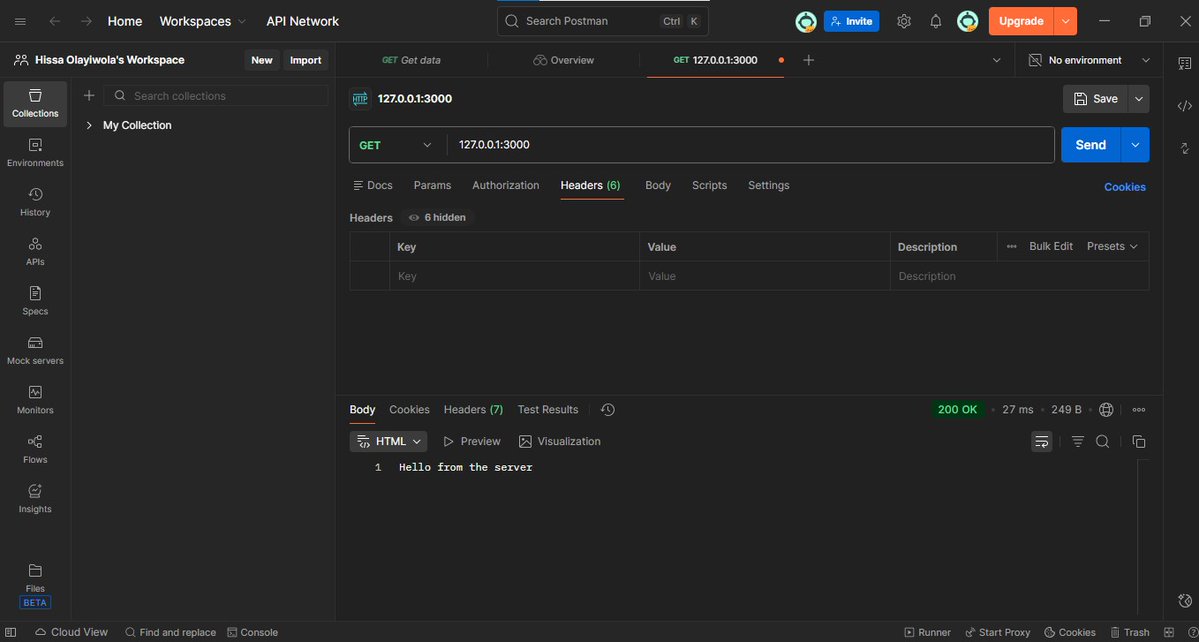The image size is (1199, 642).
Task: Open the headers table ellipsis options
Action: (1012, 246)
